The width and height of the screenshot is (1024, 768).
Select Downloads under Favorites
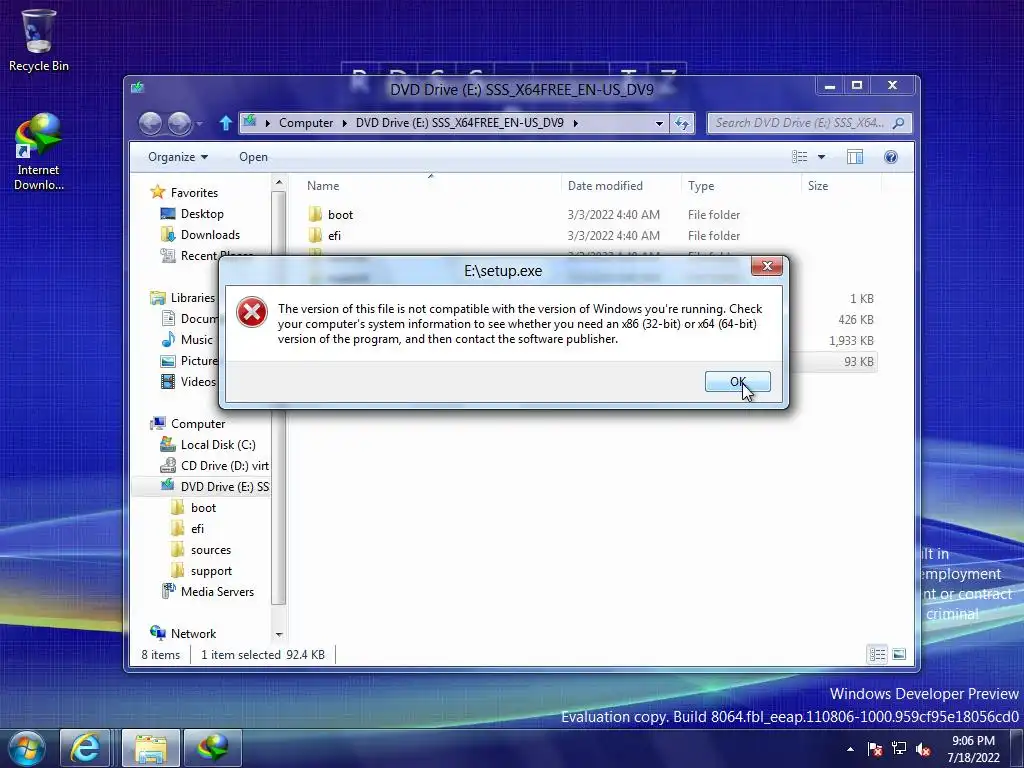210,234
